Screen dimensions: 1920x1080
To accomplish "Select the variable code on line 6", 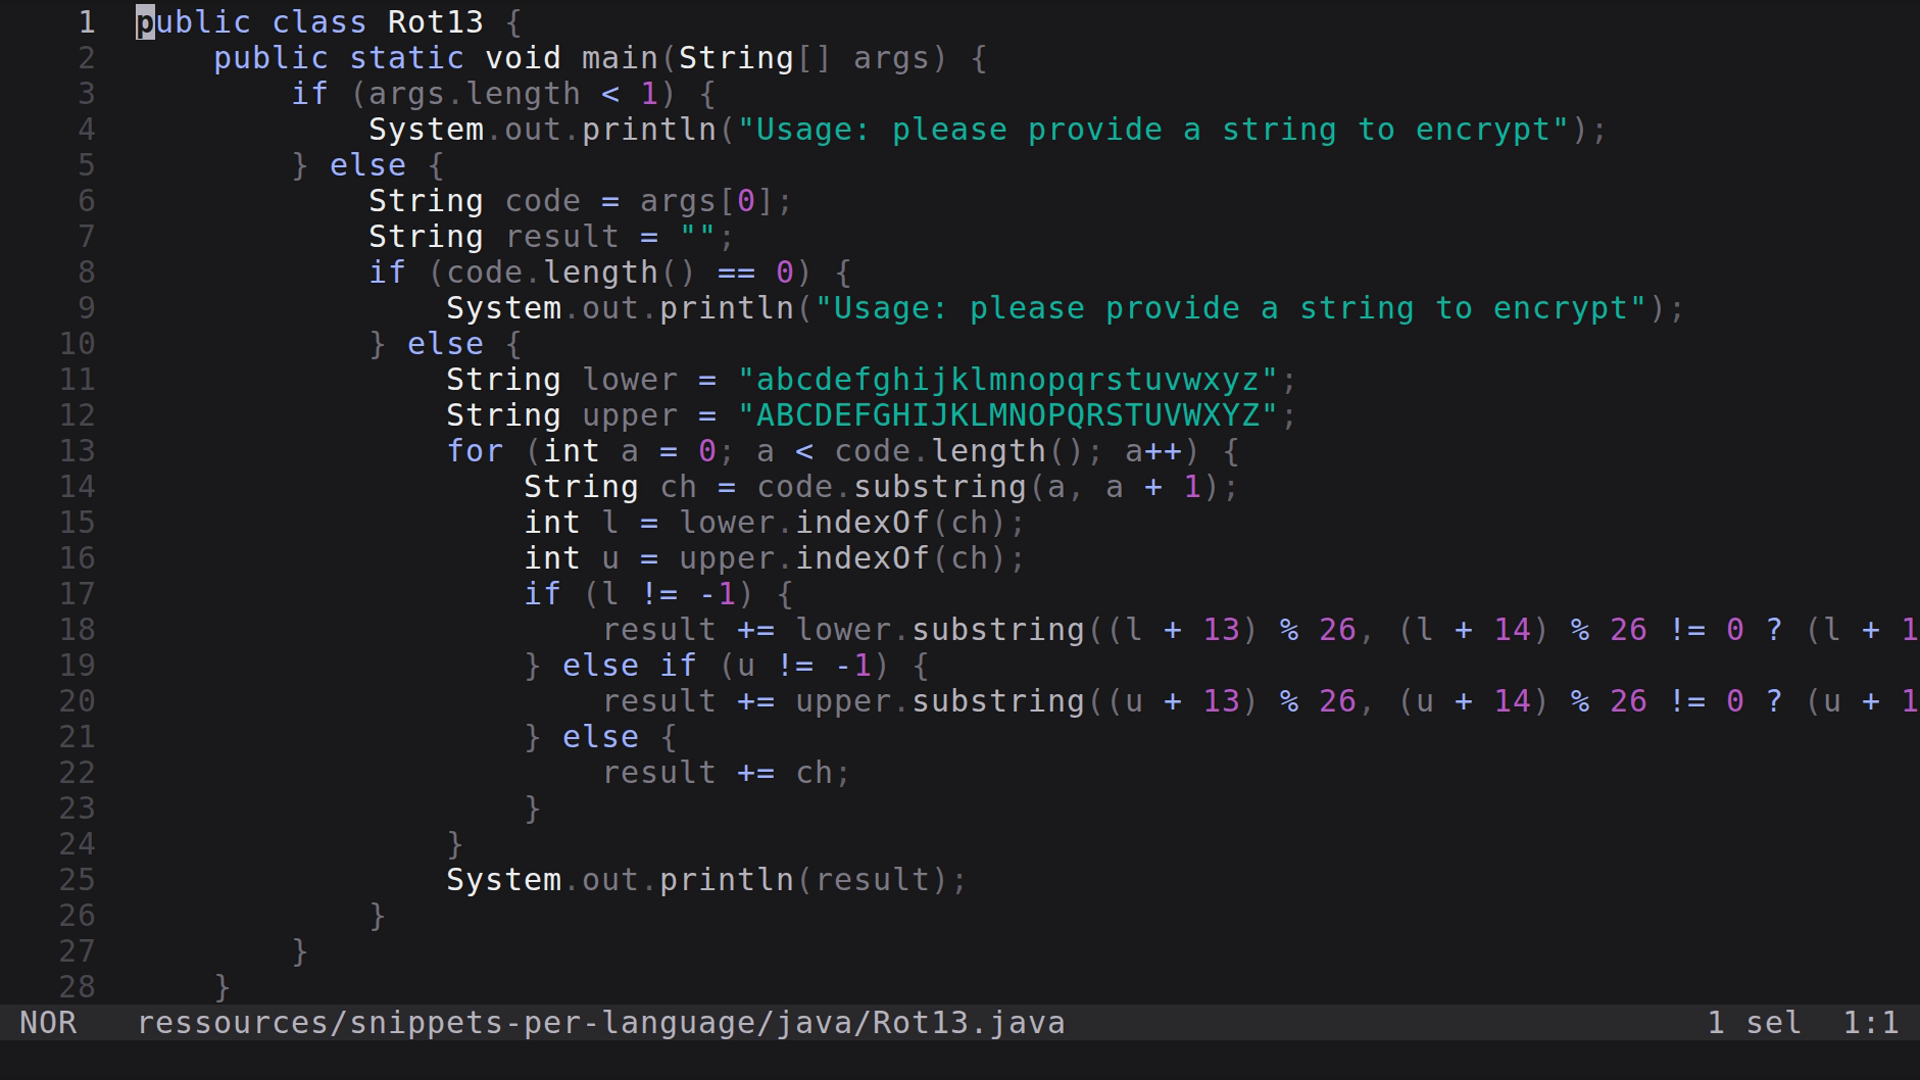I will pos(543,200).
